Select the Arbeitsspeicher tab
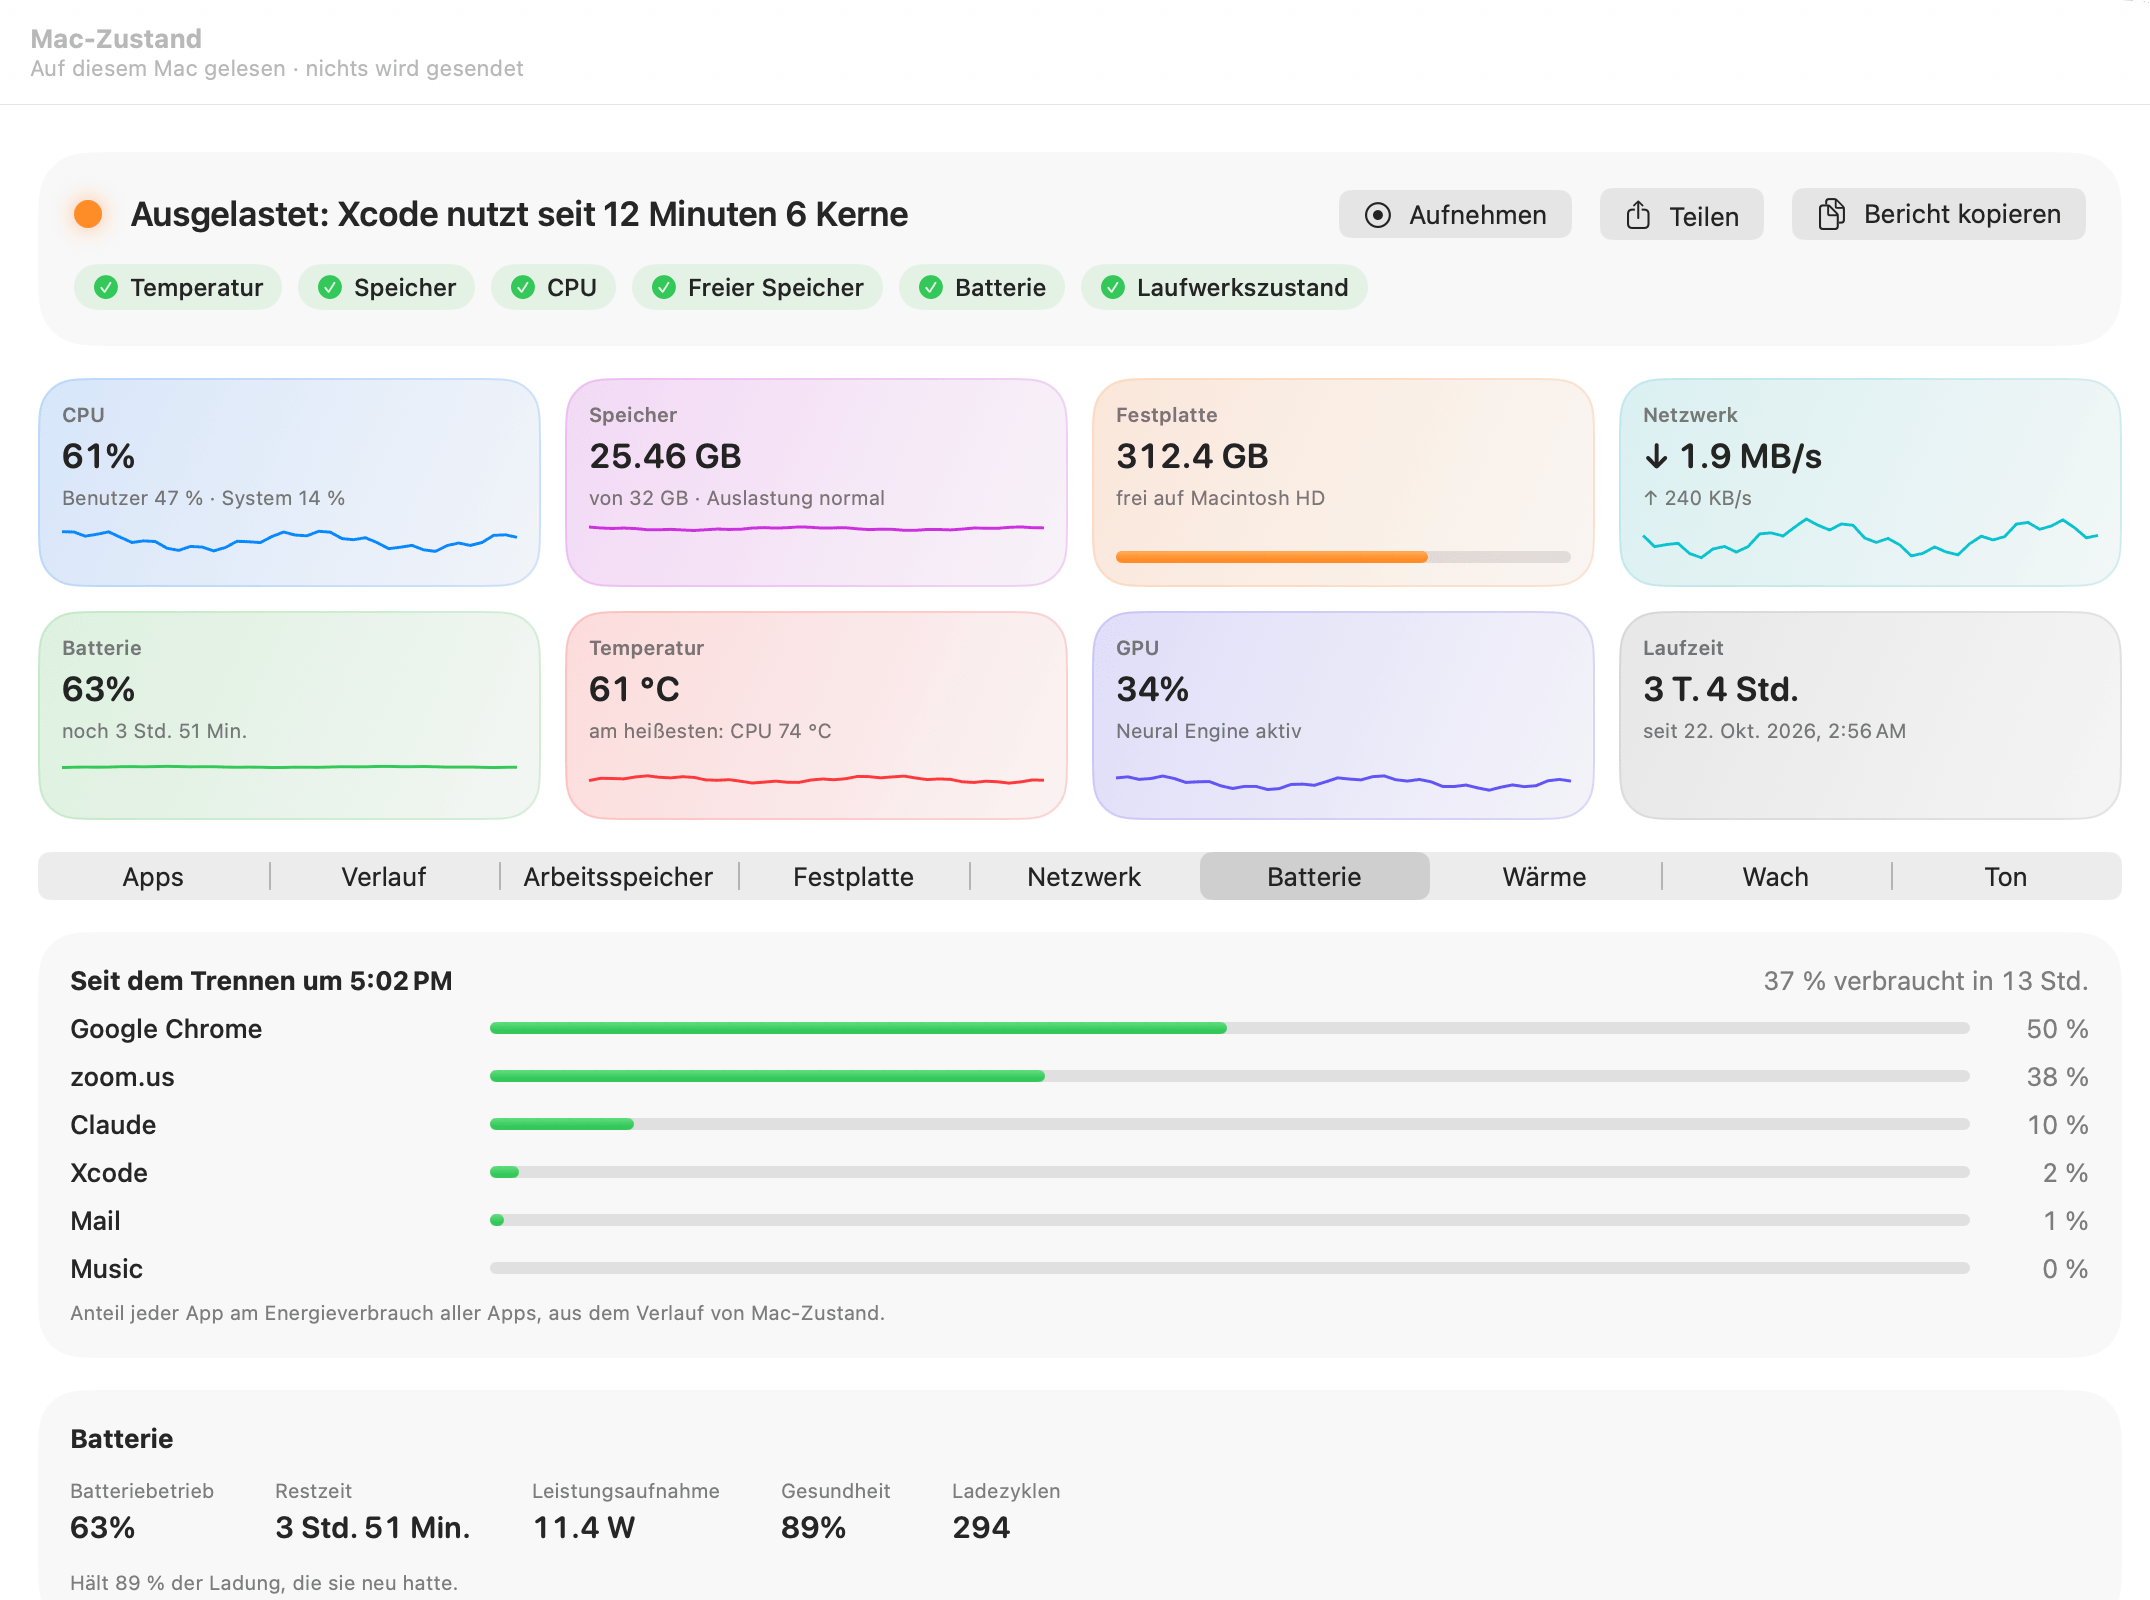Screen dimensions: 2150x1600 tap(618, 877)
